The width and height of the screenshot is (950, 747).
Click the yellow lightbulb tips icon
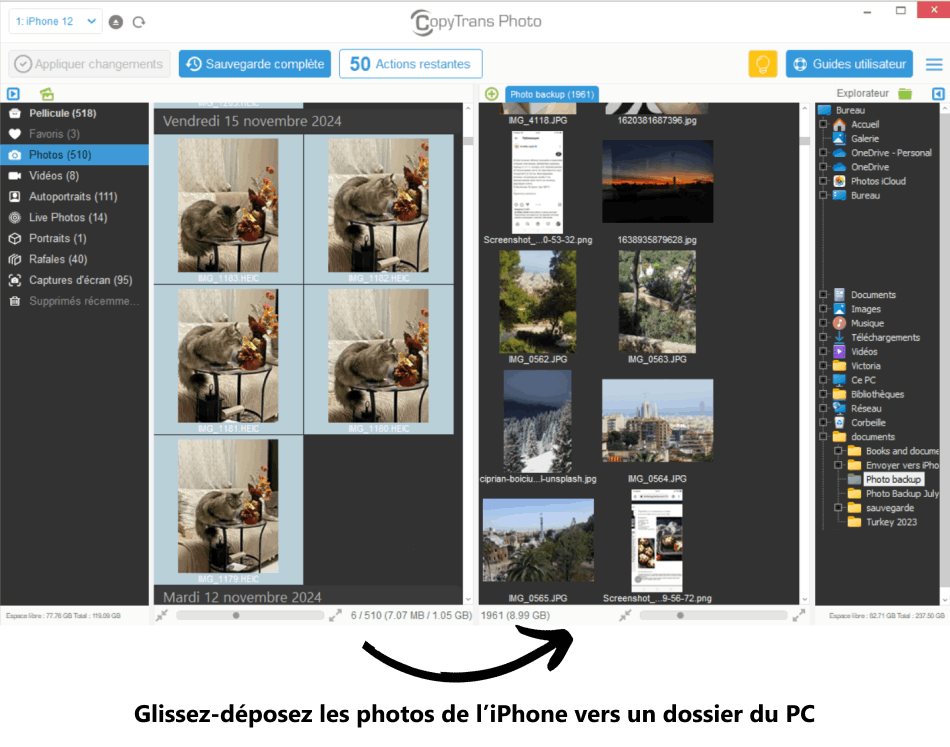(x=762, y=64)
